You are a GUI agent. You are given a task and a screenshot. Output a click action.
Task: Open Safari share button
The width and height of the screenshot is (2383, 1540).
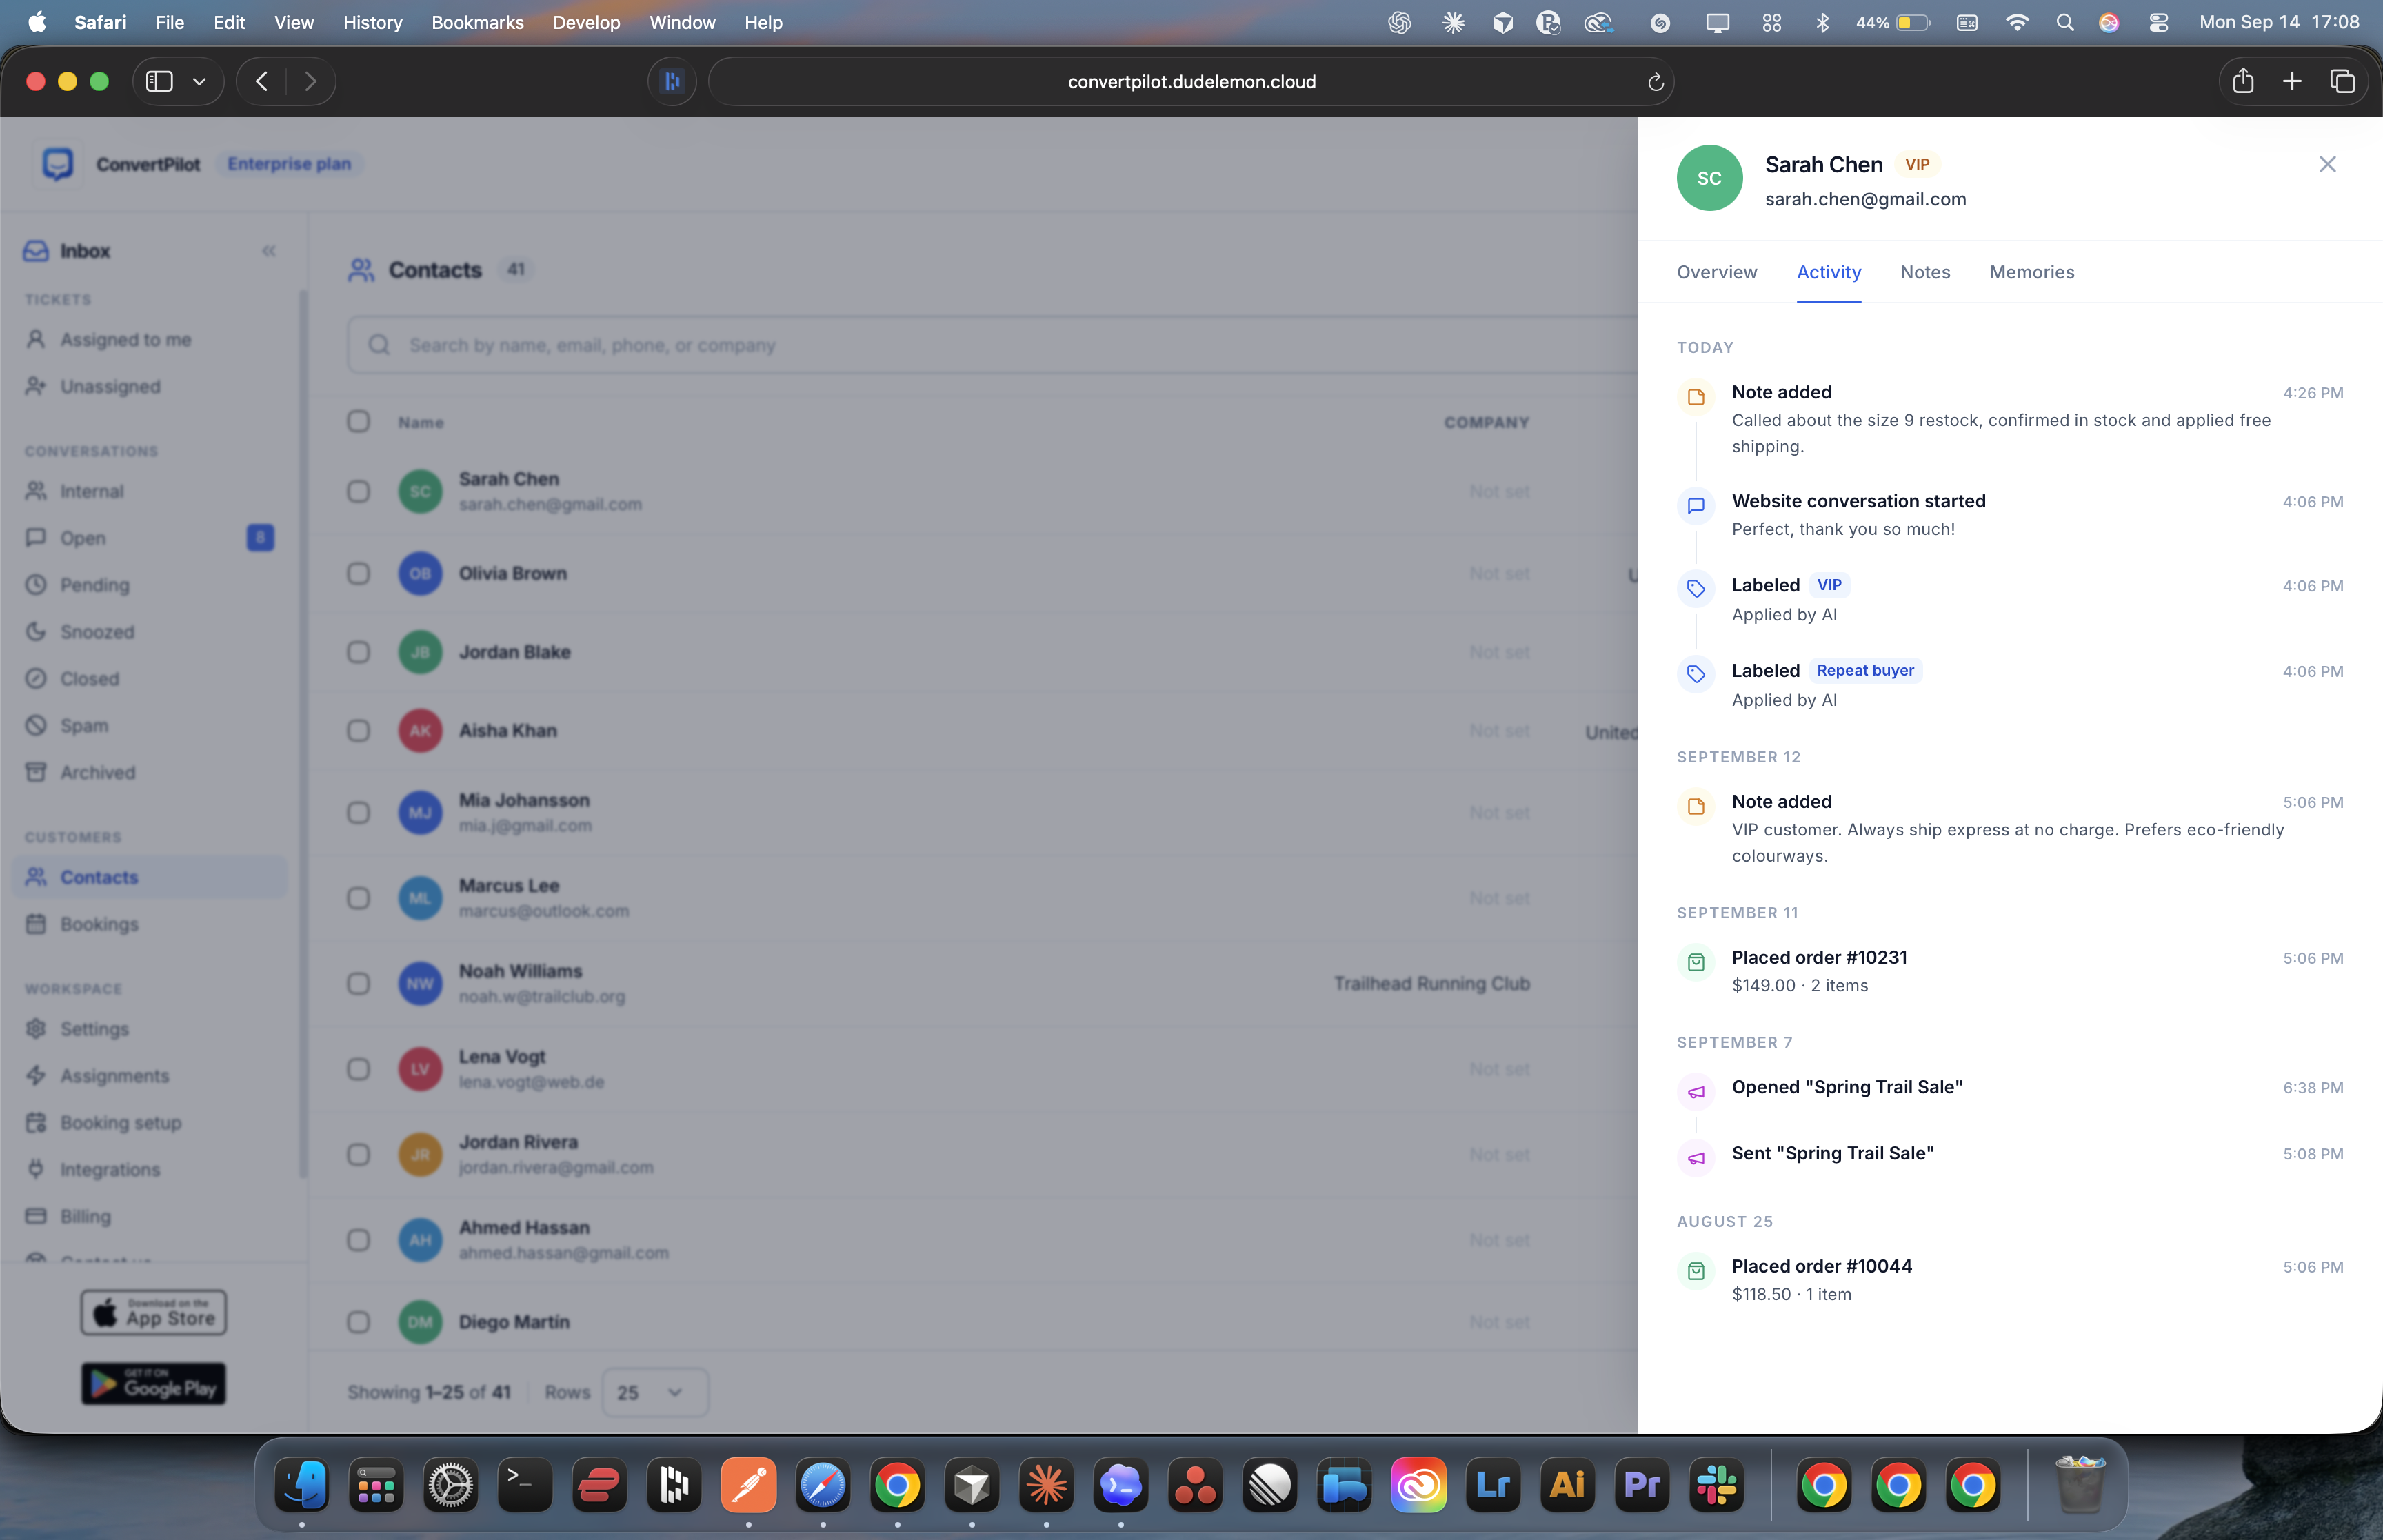[2242, 82]
